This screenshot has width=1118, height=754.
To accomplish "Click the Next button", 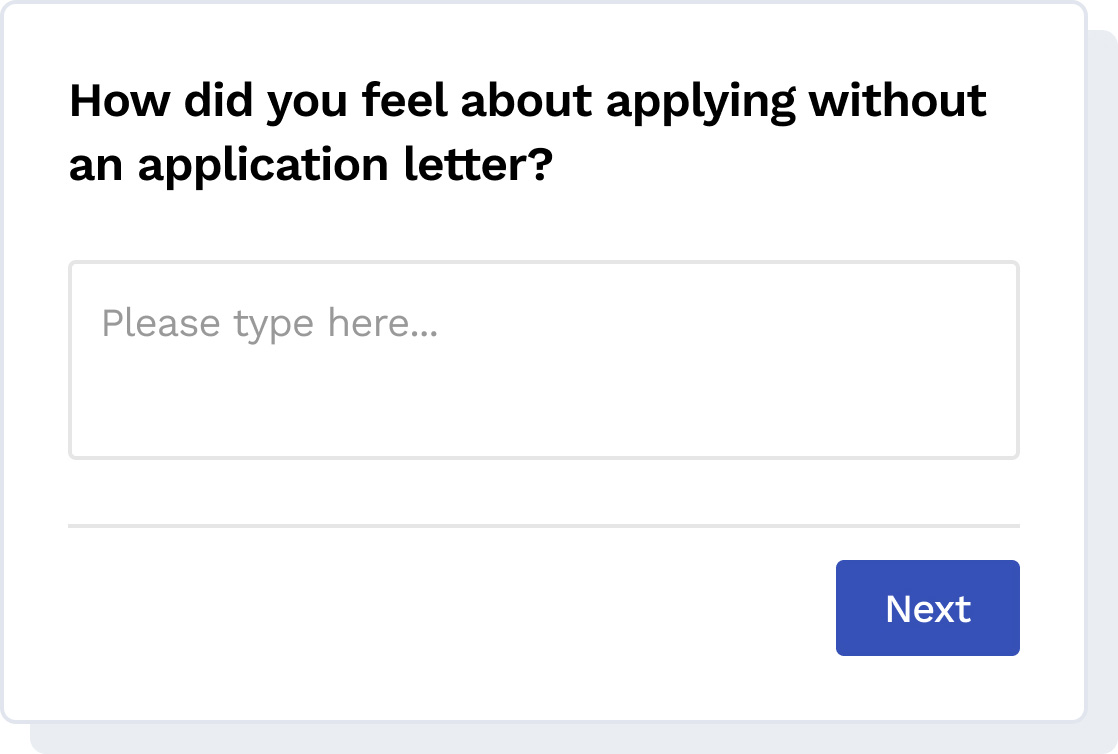I will [x=928, y=608].
